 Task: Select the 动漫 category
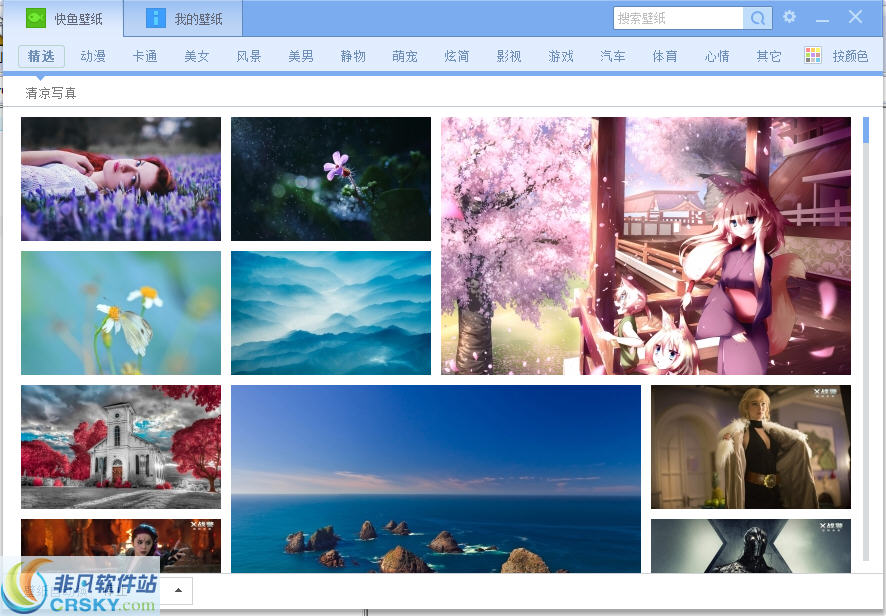click(93, 56)
